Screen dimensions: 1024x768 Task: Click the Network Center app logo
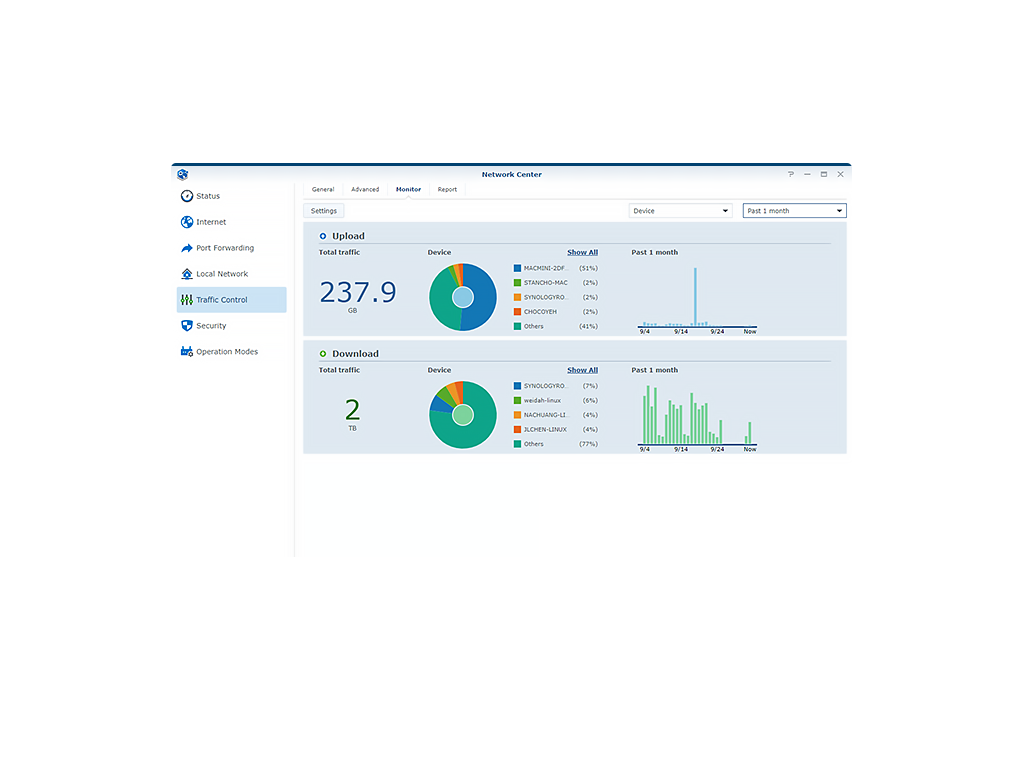[183, 174]
